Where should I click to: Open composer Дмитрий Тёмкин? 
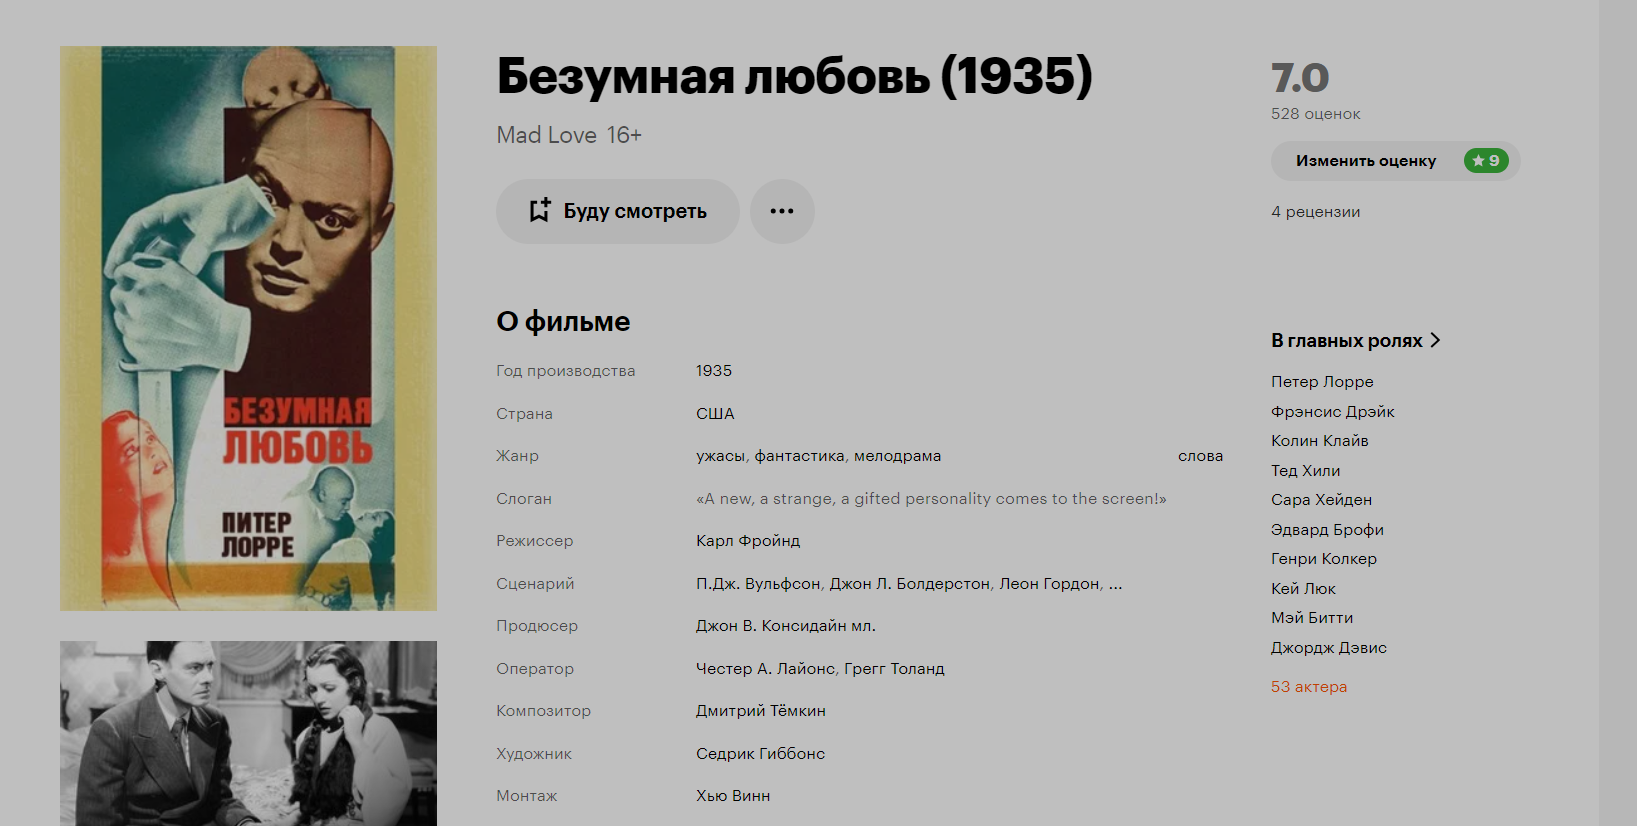(x=761, y=711)
